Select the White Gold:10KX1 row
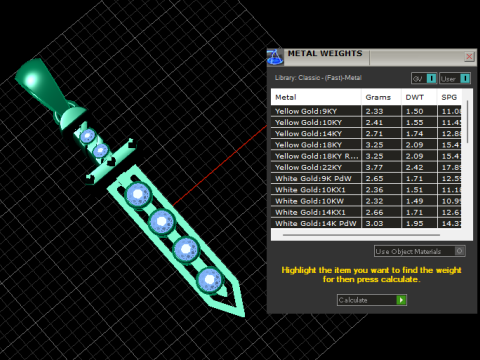480x360 pixels. click(366, 190)
